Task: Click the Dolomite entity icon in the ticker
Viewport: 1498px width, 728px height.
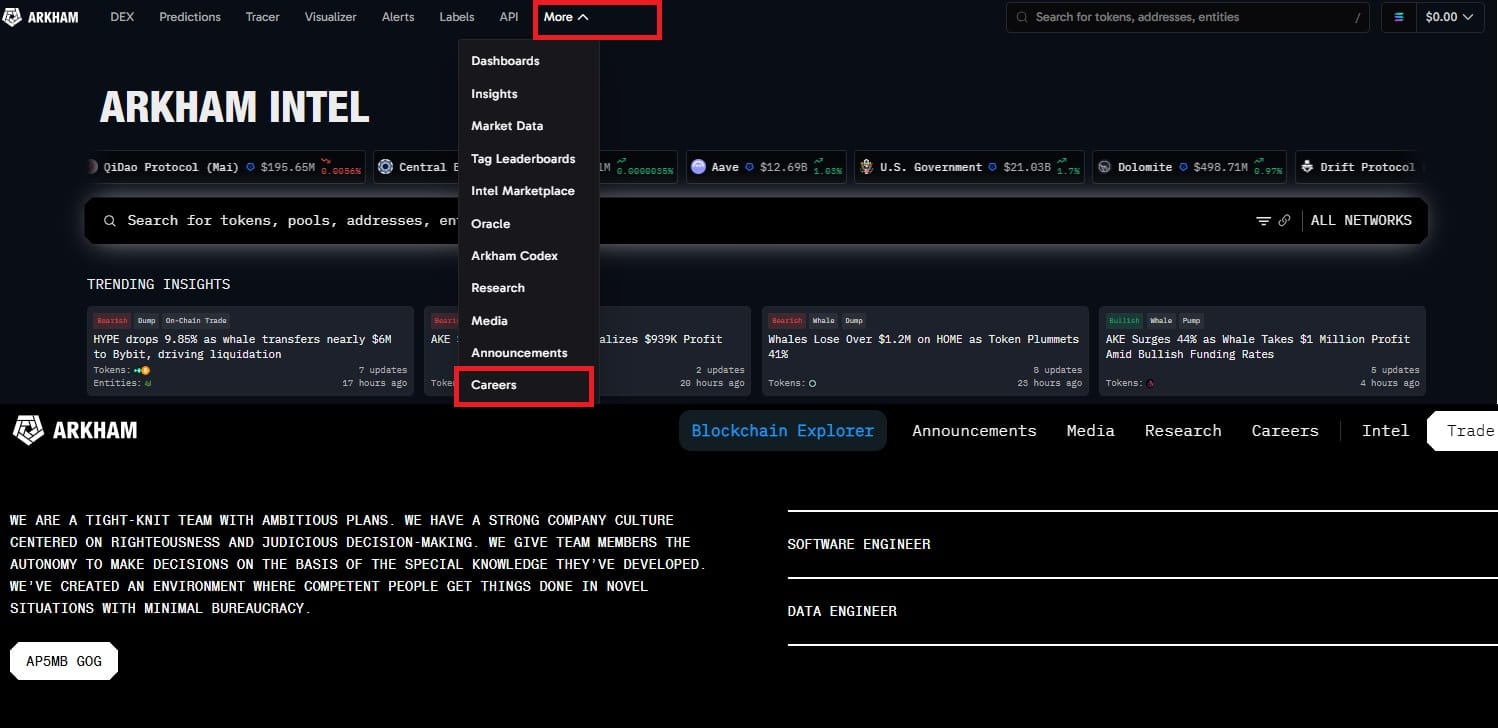Action: coord(1105,167)
